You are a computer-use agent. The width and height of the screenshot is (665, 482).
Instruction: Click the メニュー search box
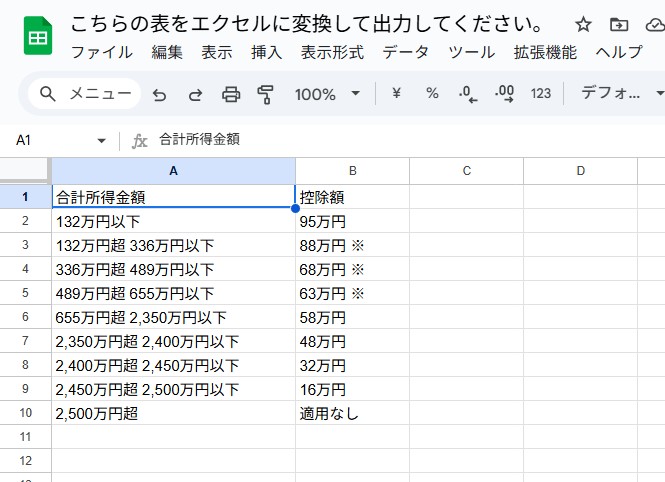point(85,94)
